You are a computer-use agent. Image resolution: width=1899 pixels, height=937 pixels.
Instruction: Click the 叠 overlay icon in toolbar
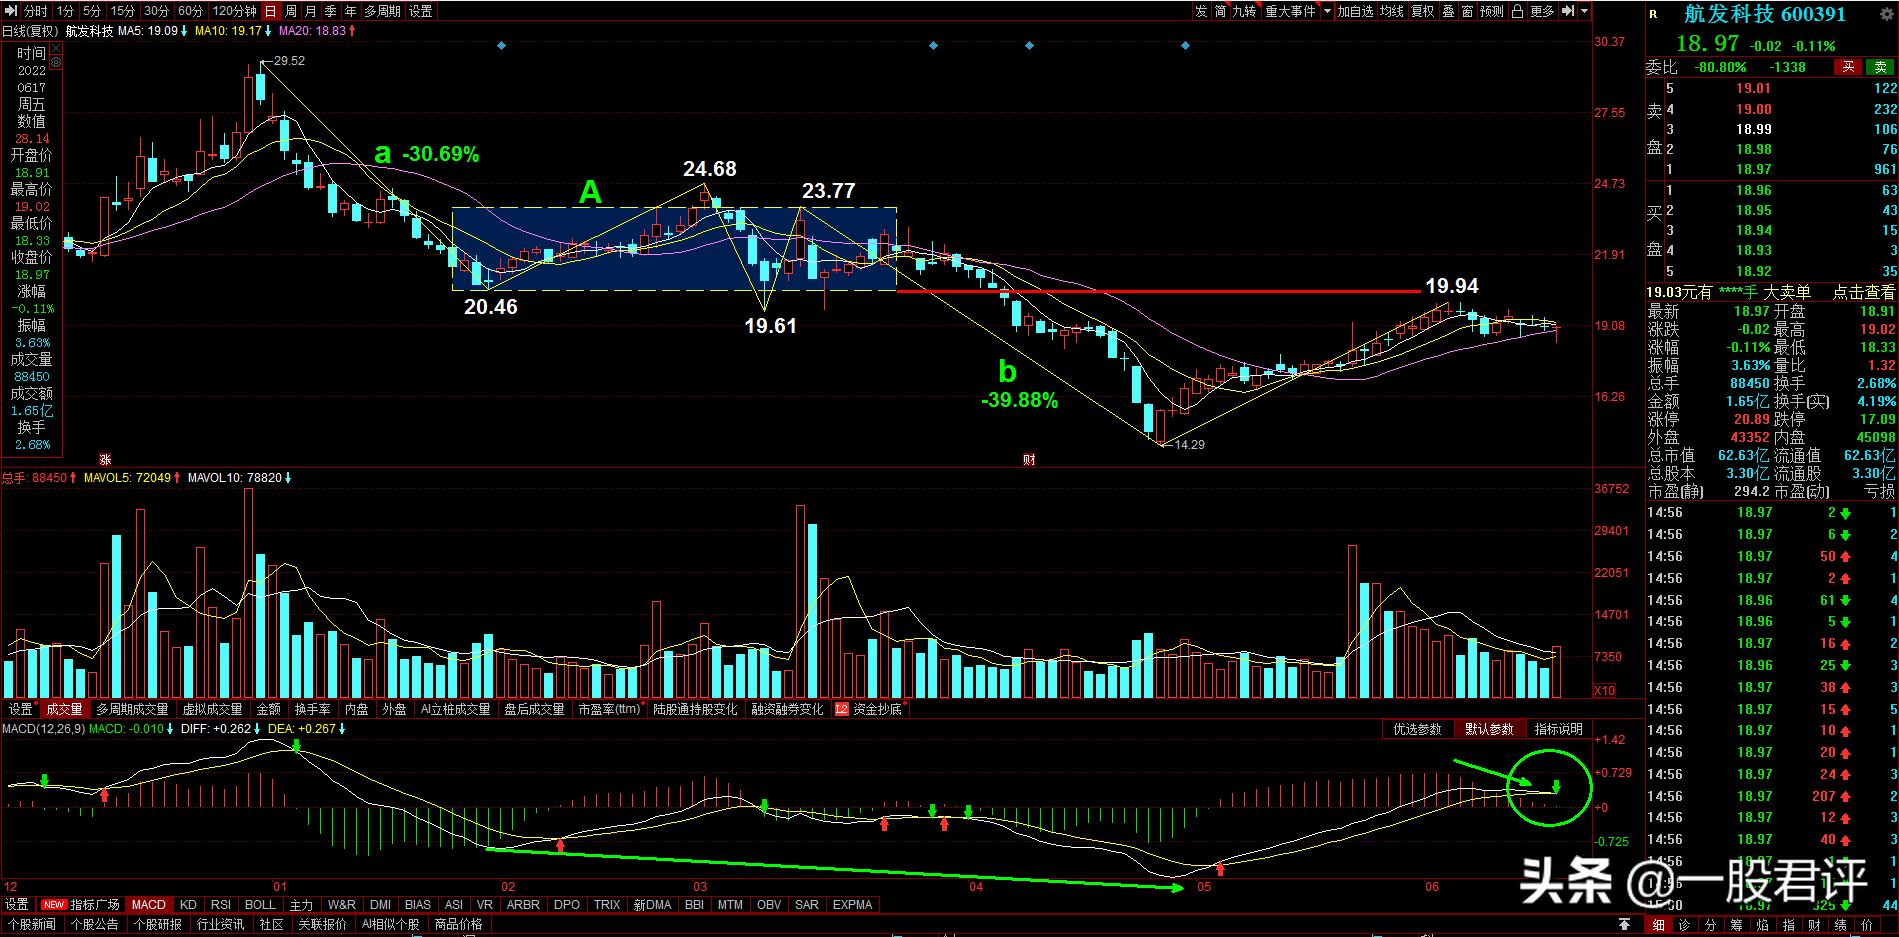1448,11
